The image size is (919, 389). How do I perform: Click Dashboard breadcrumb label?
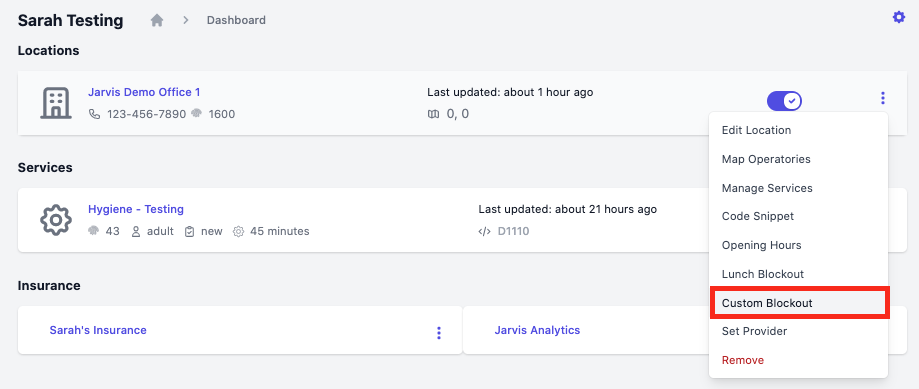click(x=236, y=20)
